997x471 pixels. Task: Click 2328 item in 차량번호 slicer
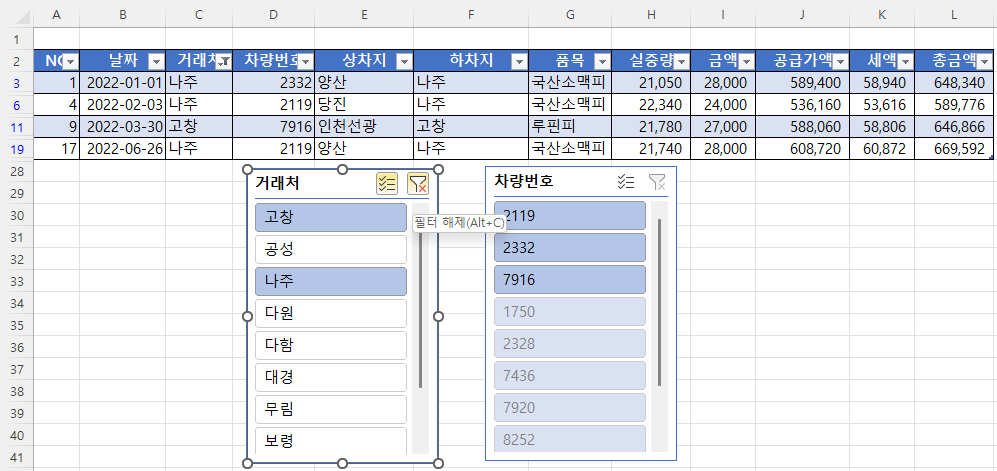[570, 343]
